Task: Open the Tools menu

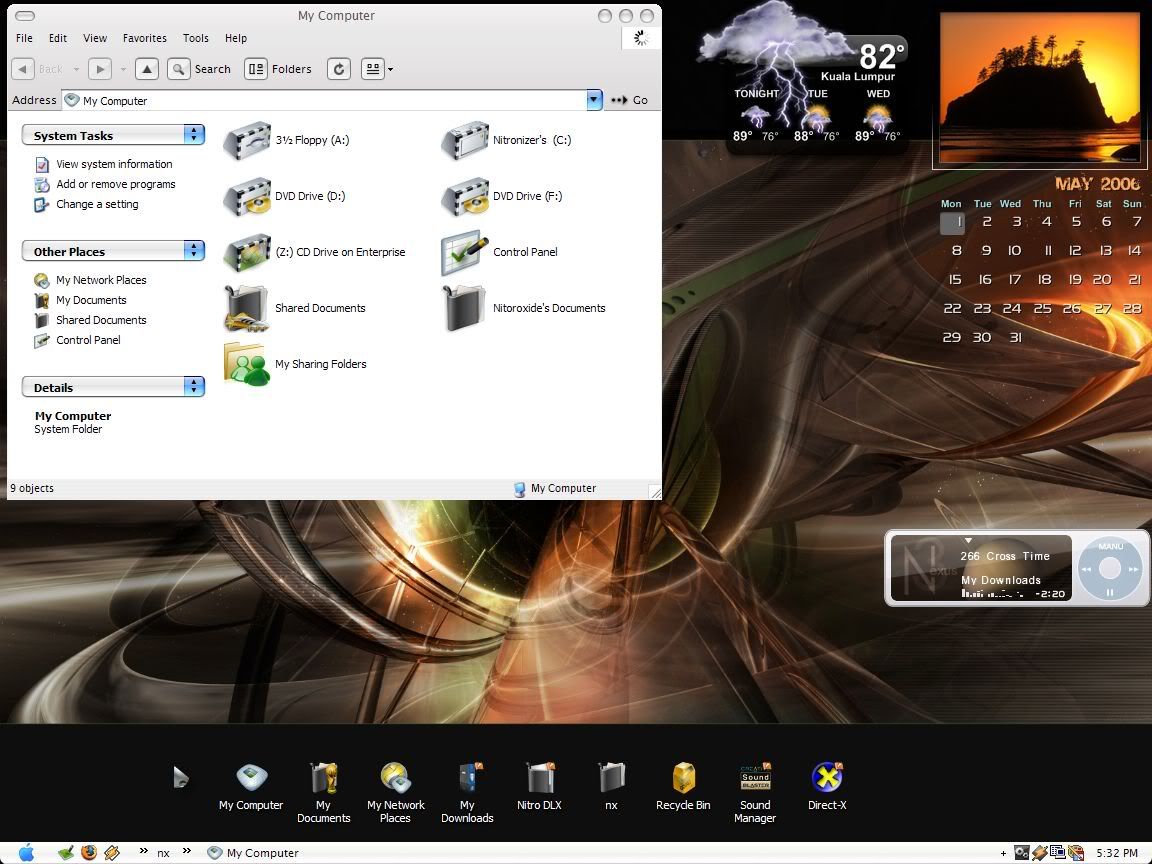Action: click(x=196, y=38)
